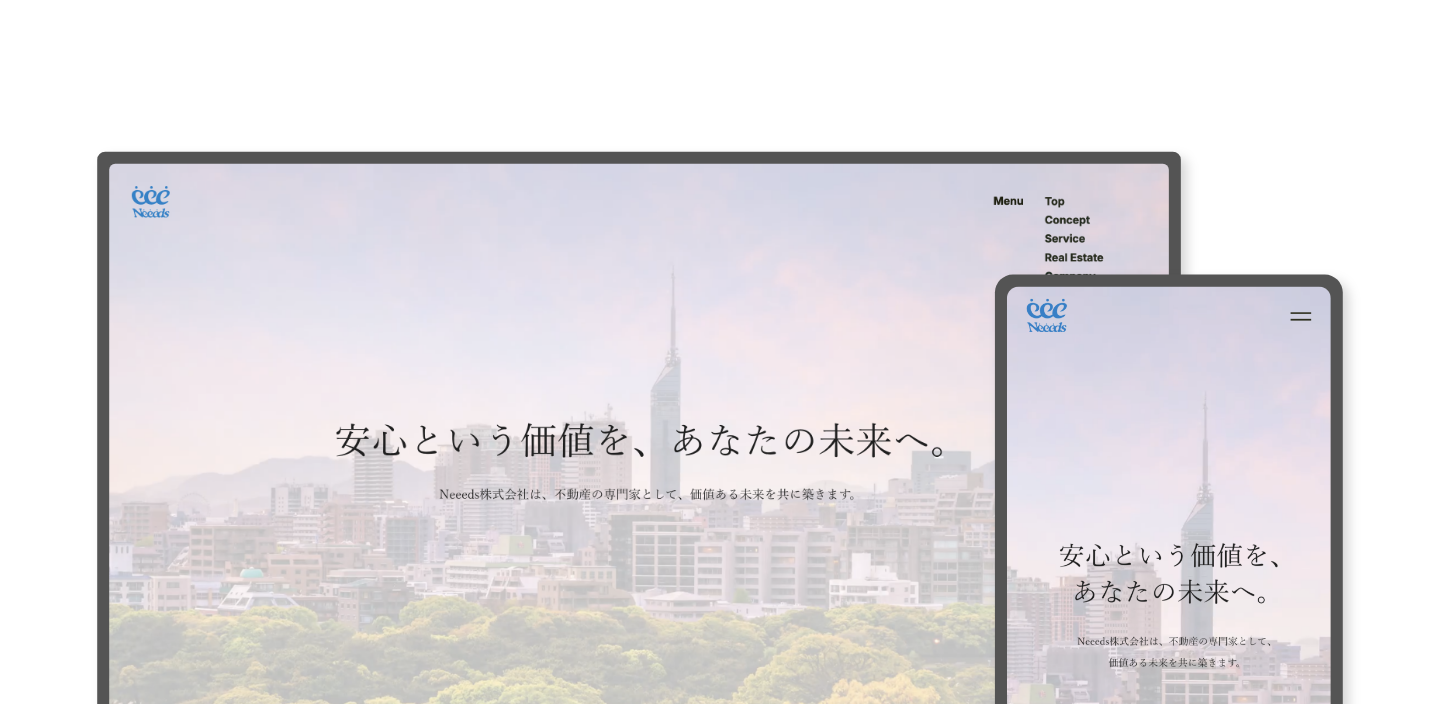Click the desktop headline '安心という価値を、あなたの未来へ。'

645,440
